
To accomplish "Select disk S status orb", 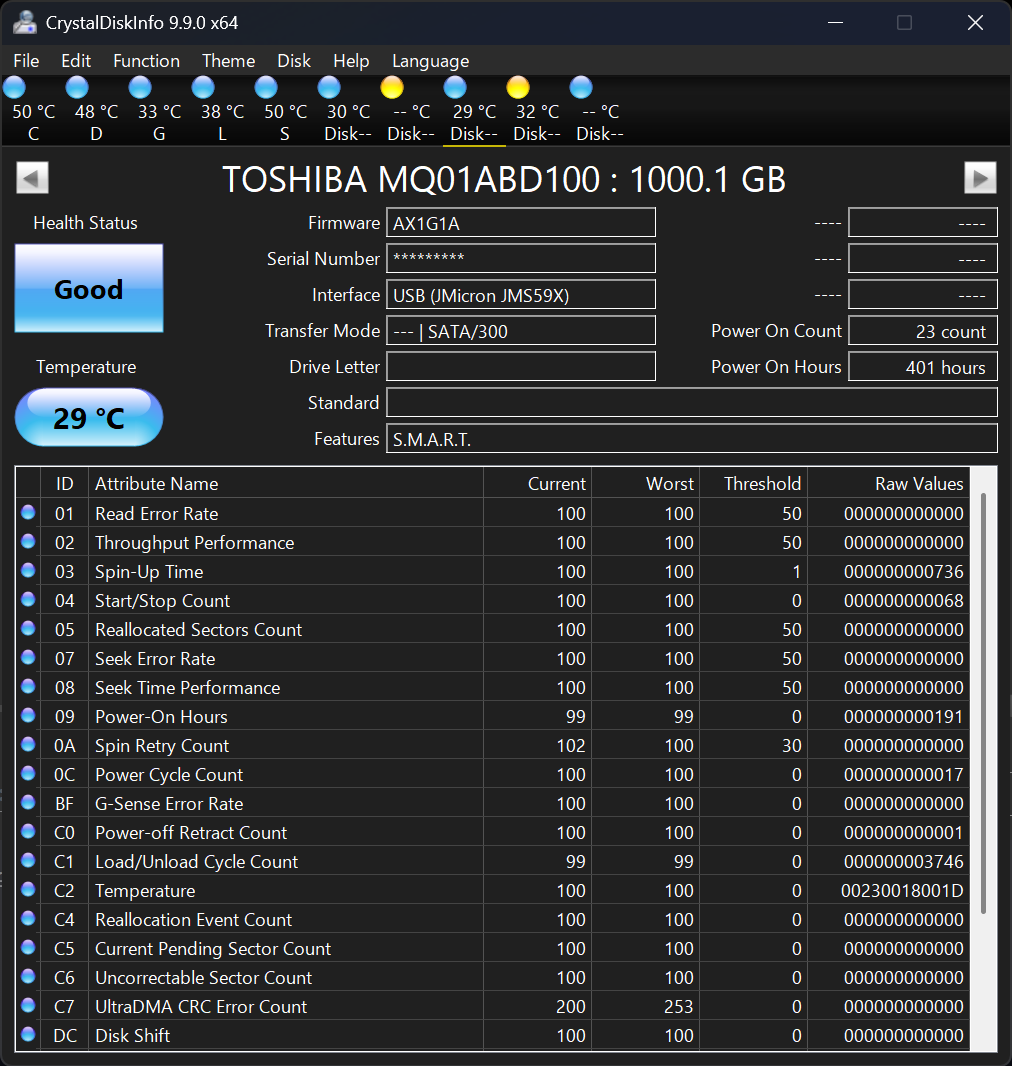I will pos(266,88).
